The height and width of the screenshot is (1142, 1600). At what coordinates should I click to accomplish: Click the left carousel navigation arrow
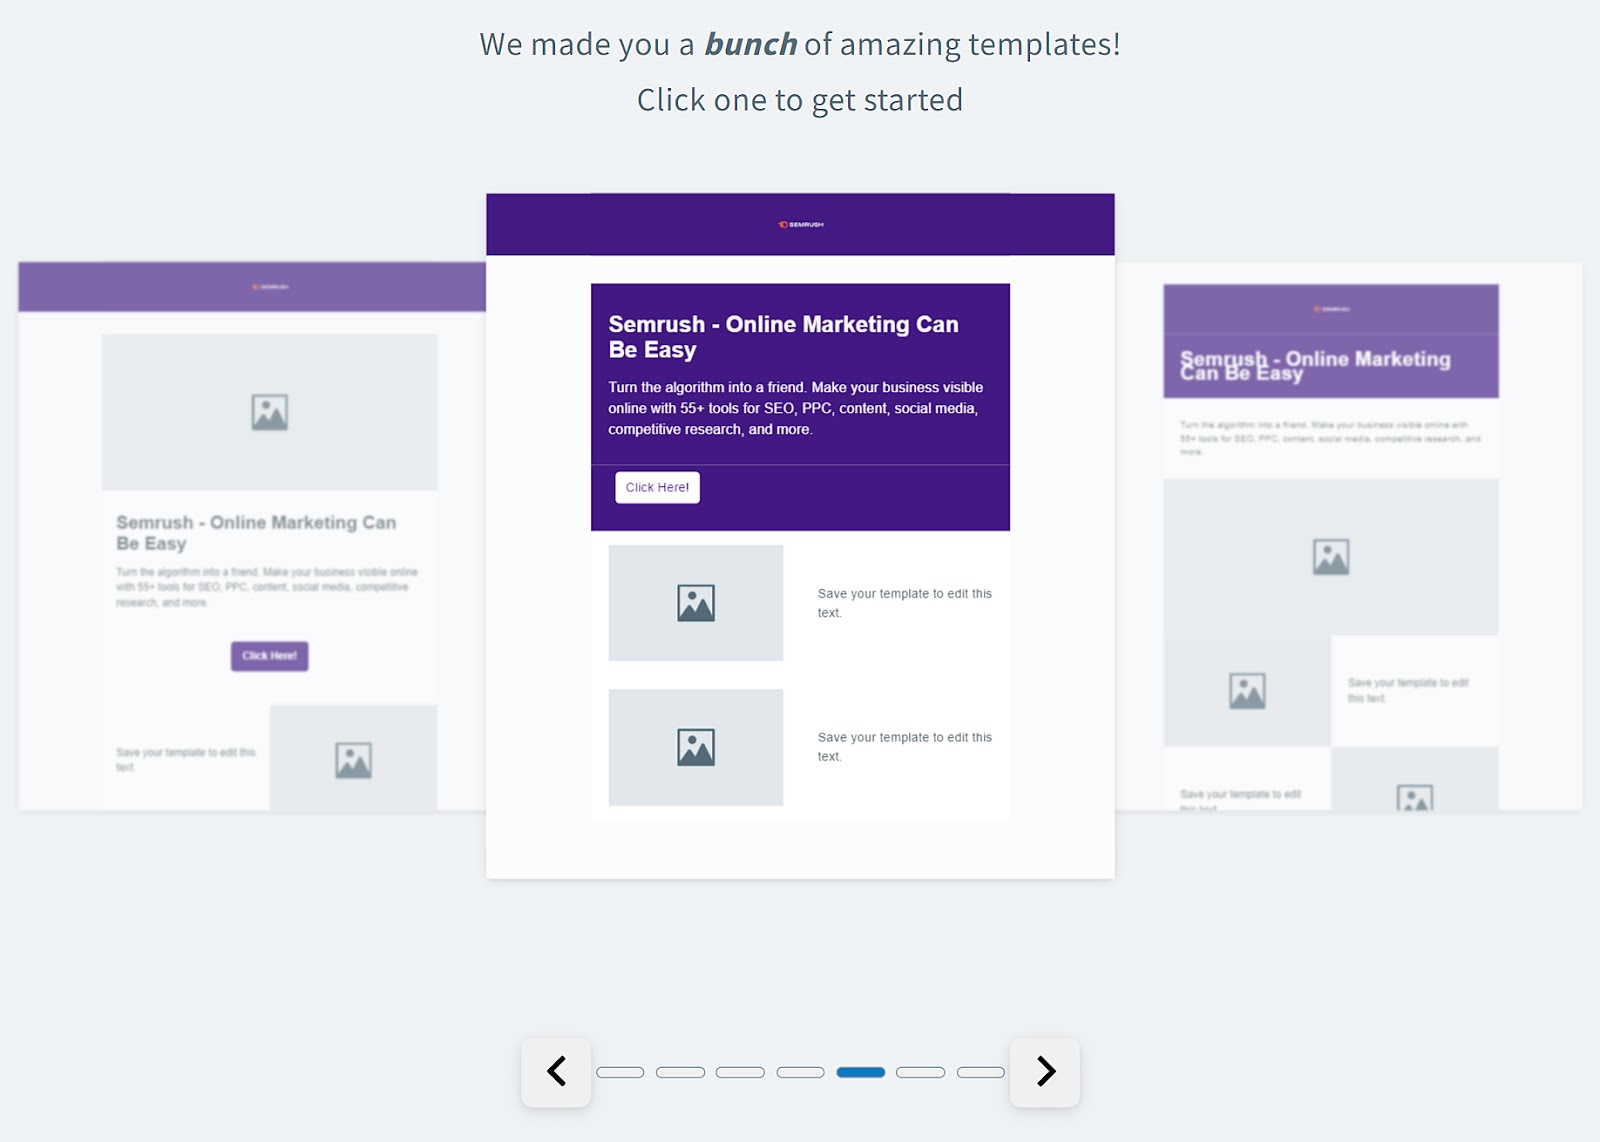[x=557, y=1071]
